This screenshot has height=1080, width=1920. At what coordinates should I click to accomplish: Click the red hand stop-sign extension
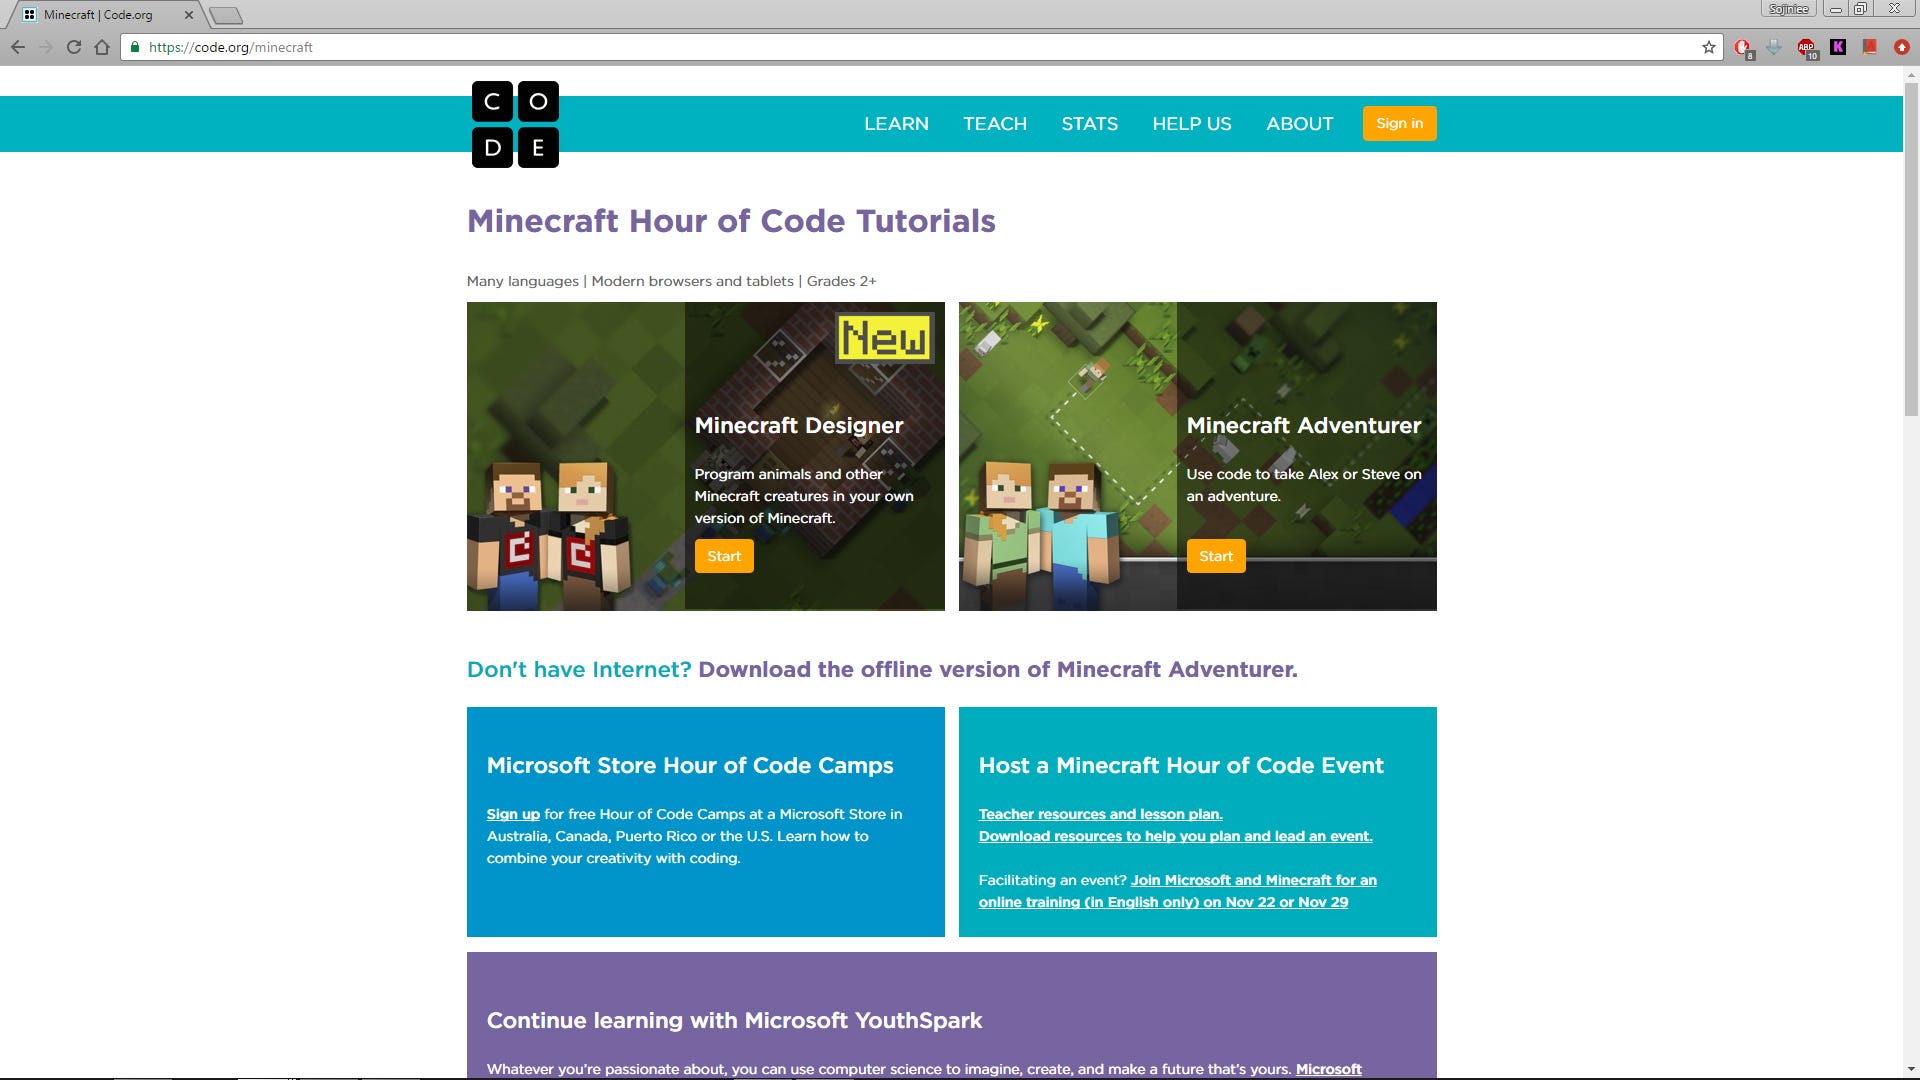click(1742, 47)
